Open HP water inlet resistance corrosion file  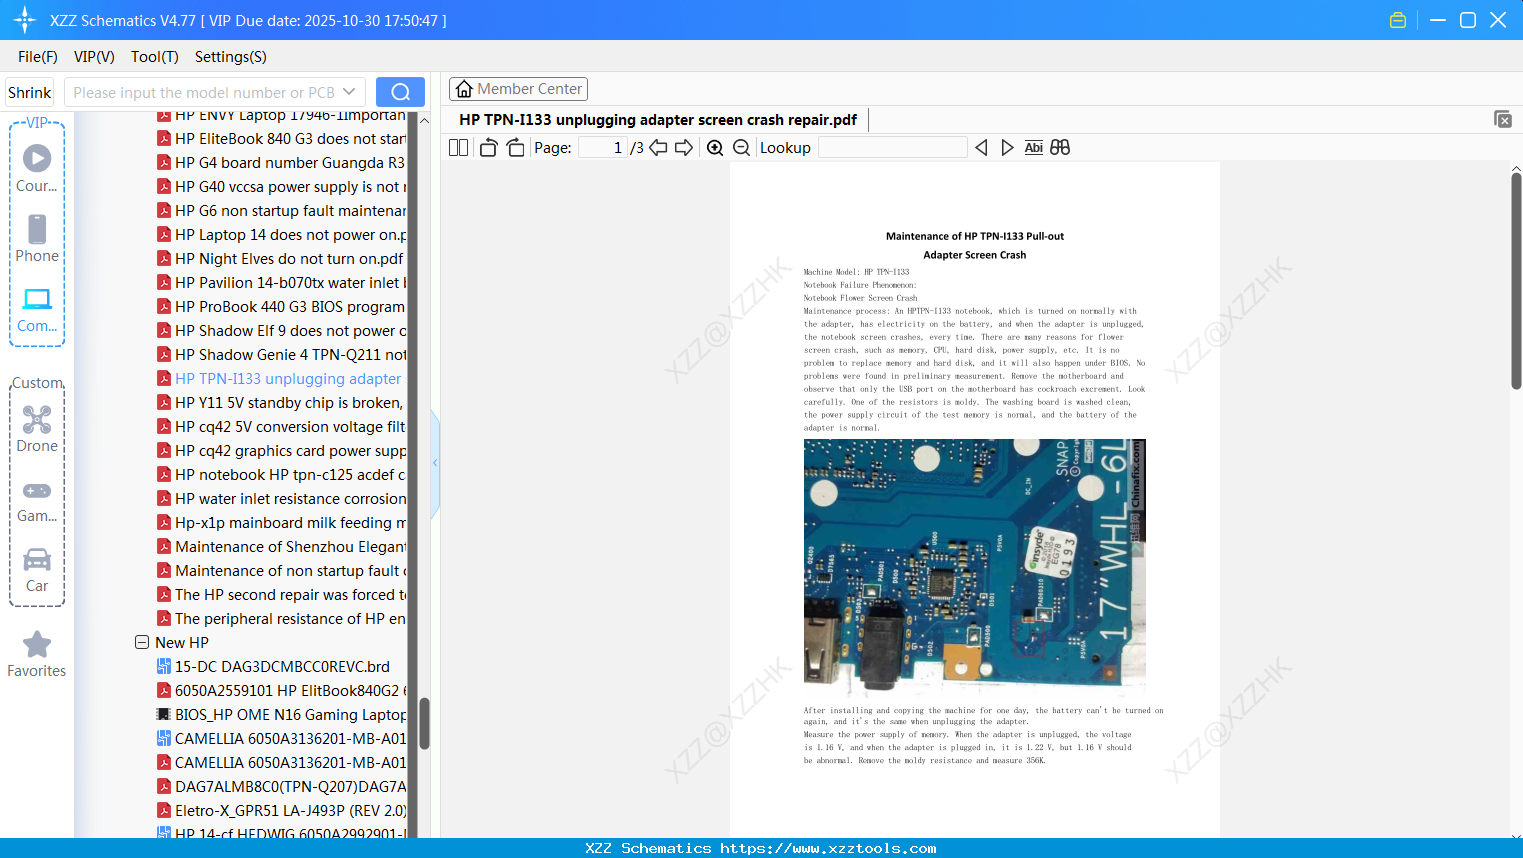(282, 499)
